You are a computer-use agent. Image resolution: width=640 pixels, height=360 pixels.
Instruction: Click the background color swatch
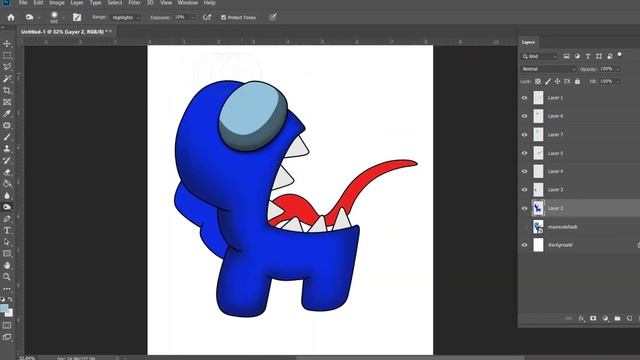coord(9,313)
